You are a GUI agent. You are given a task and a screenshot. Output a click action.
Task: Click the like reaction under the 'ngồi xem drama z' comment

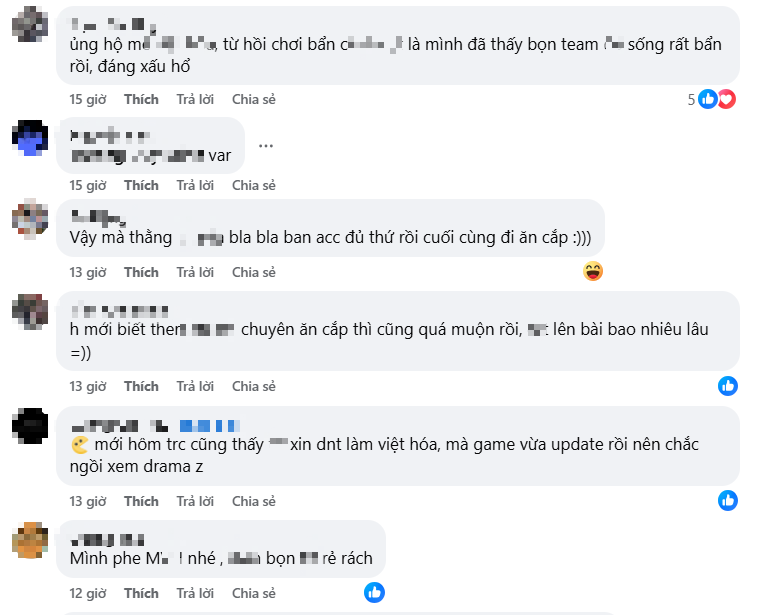727,500
